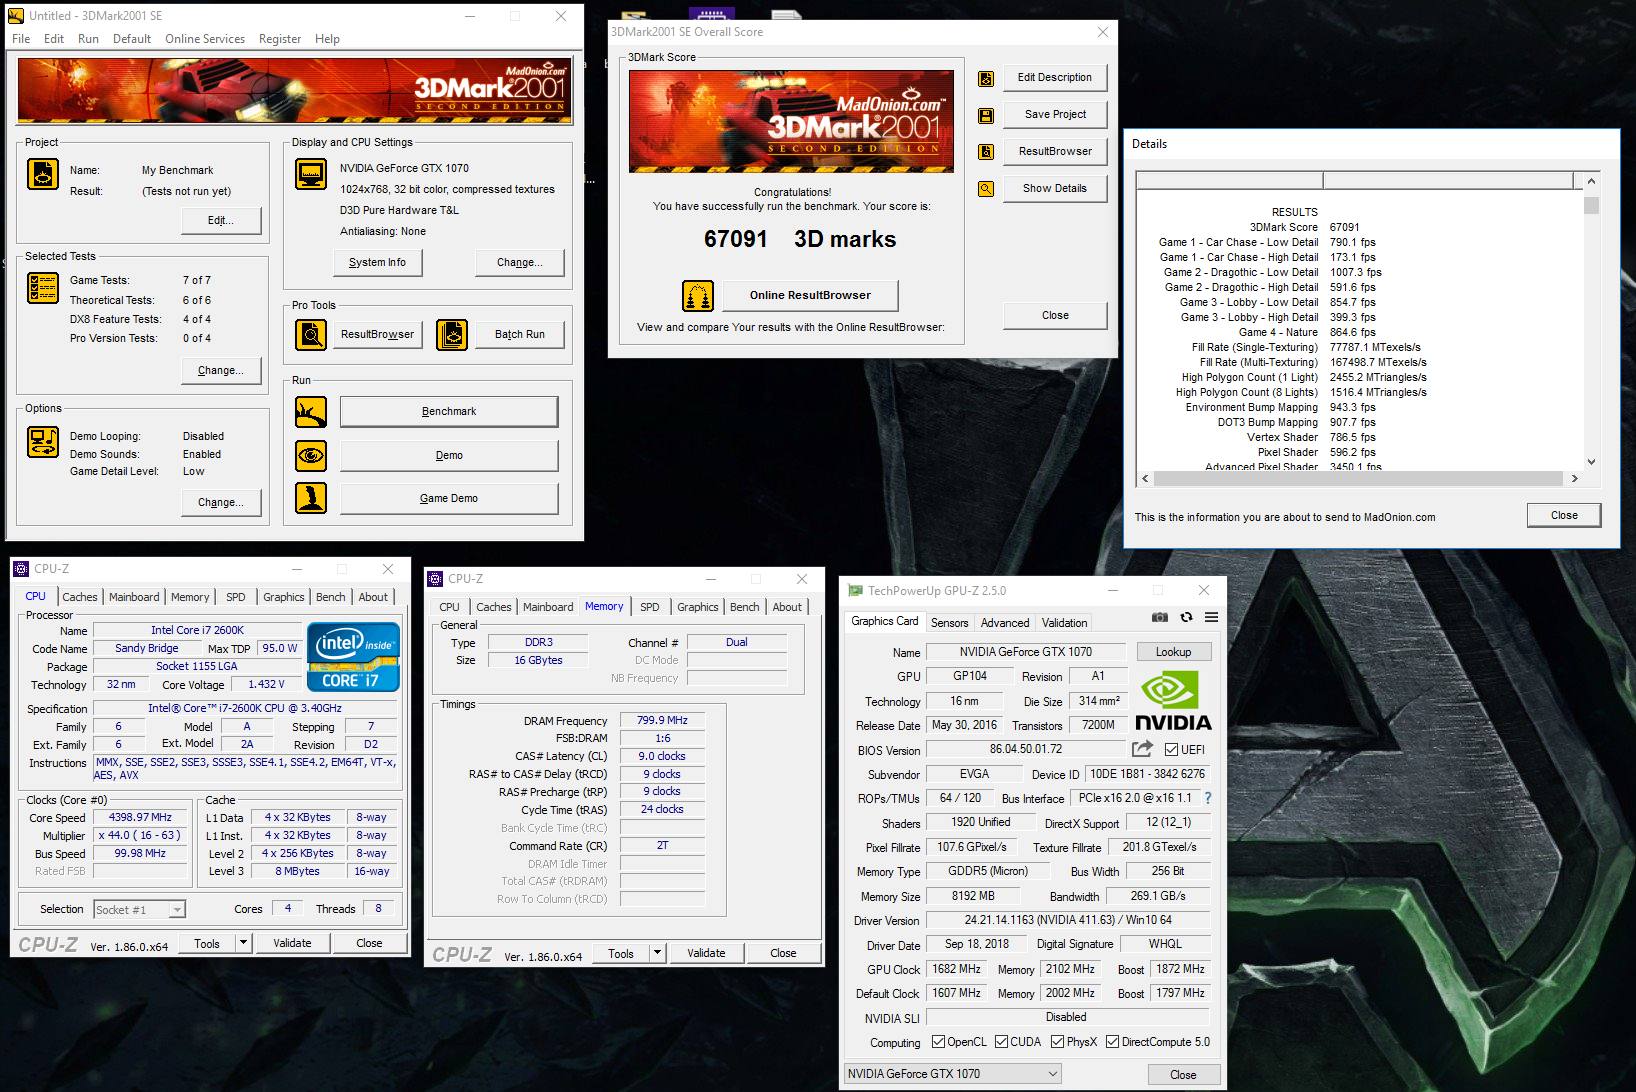Click the Online ResultBrowser globe icon
1636x1092 pixels.
(698, 295)
